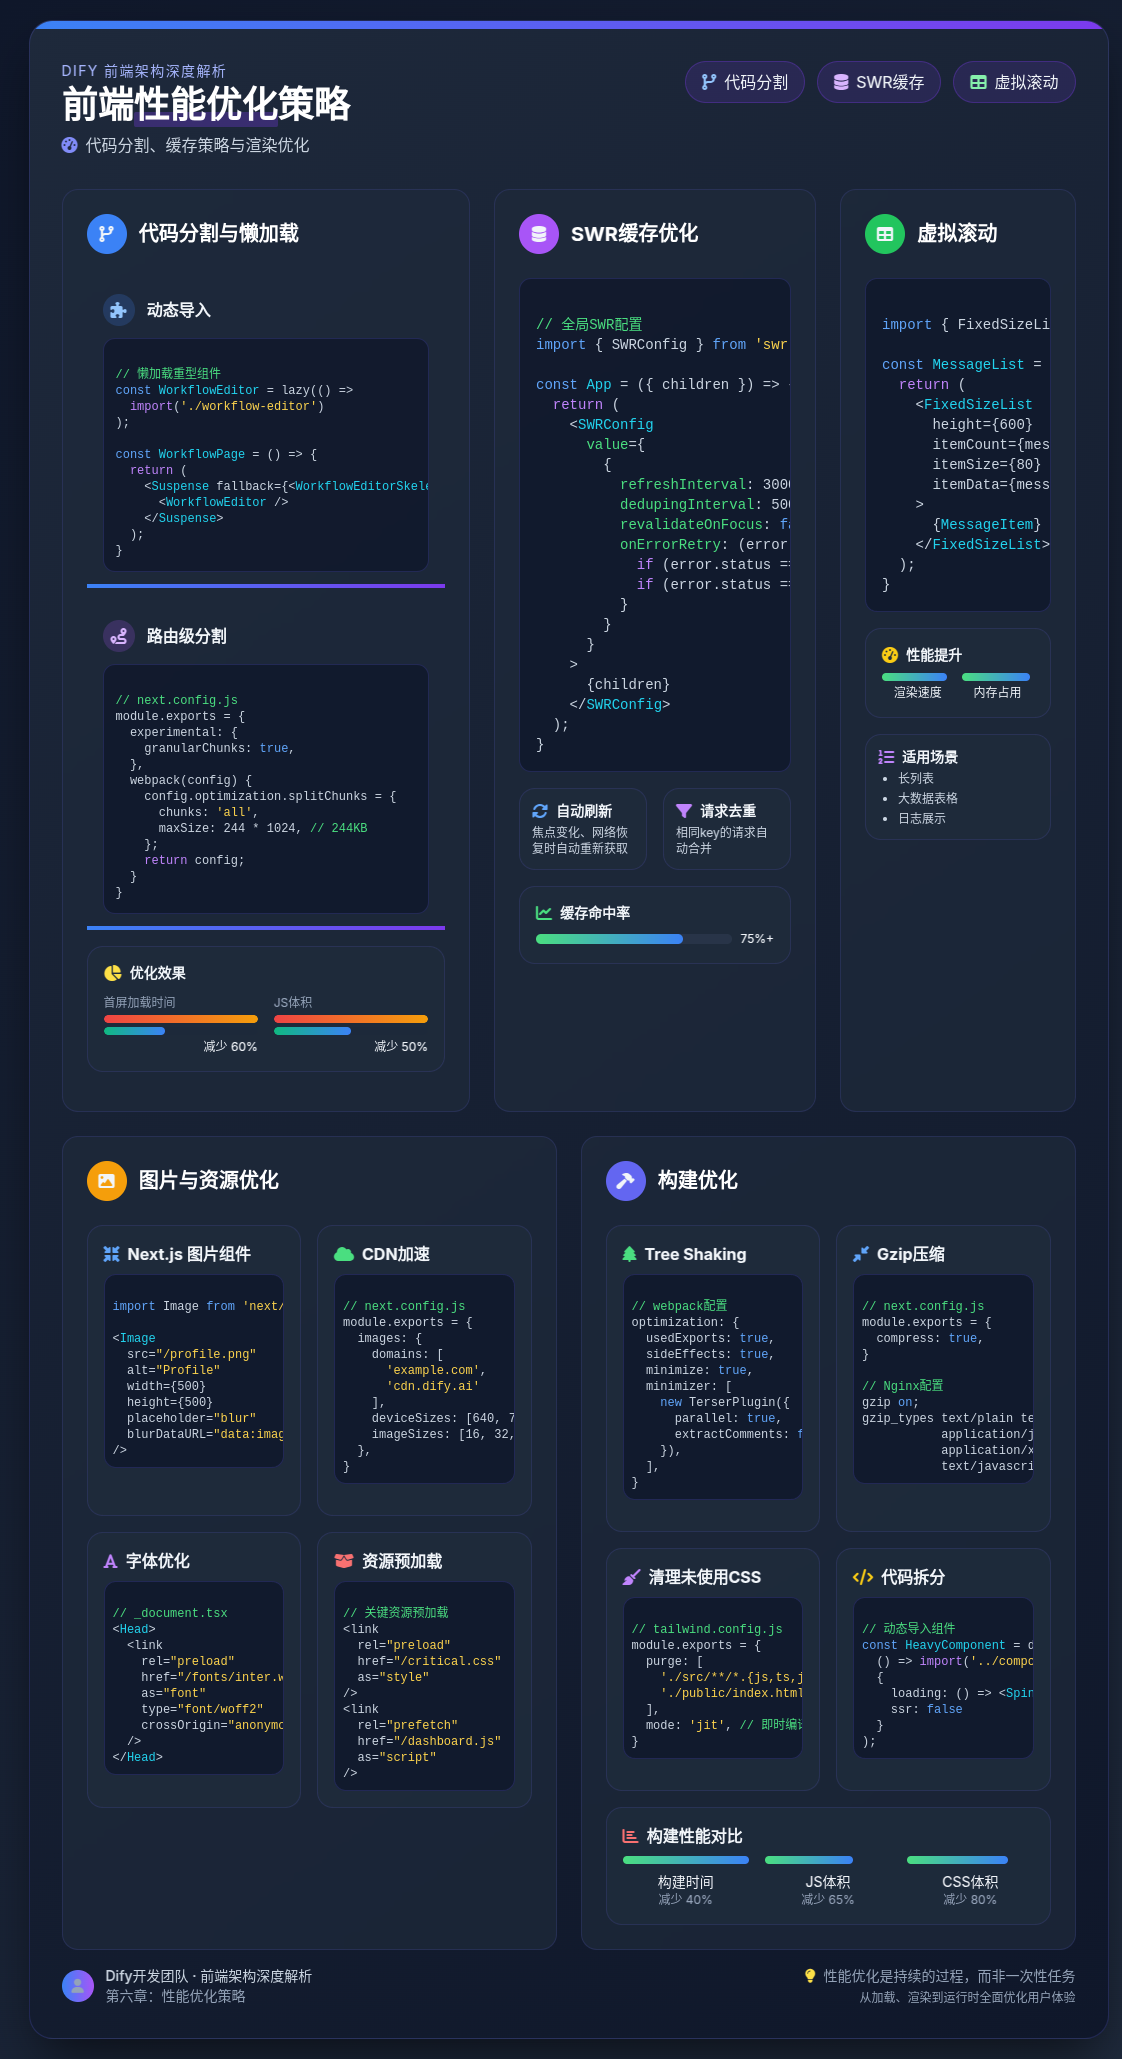Click the code brackets icon next to 代码拆分
The height and width of the screenshot is (2059, 1122).
click(863, 1577)
